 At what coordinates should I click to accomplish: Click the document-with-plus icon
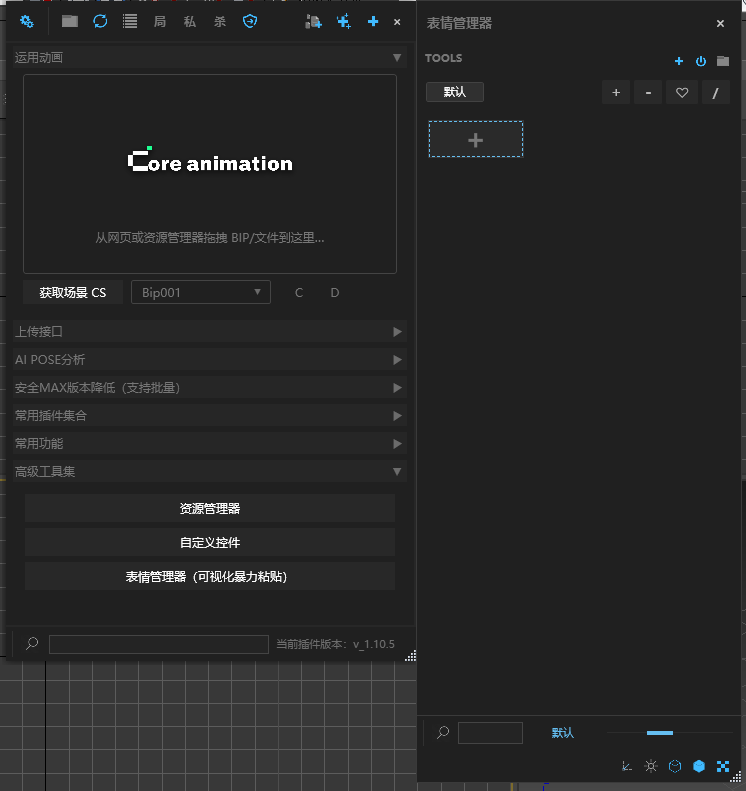[x=313, y=22]
